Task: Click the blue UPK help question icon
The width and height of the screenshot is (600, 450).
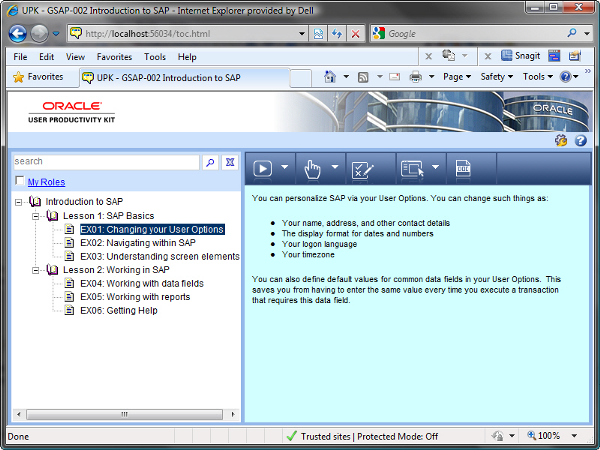Action: pyautogui.click(x=580, y=140)
